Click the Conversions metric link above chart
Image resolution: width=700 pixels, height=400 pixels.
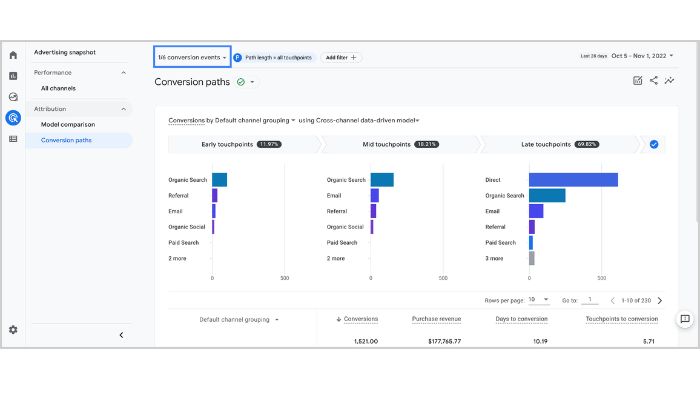coord(186,121)
